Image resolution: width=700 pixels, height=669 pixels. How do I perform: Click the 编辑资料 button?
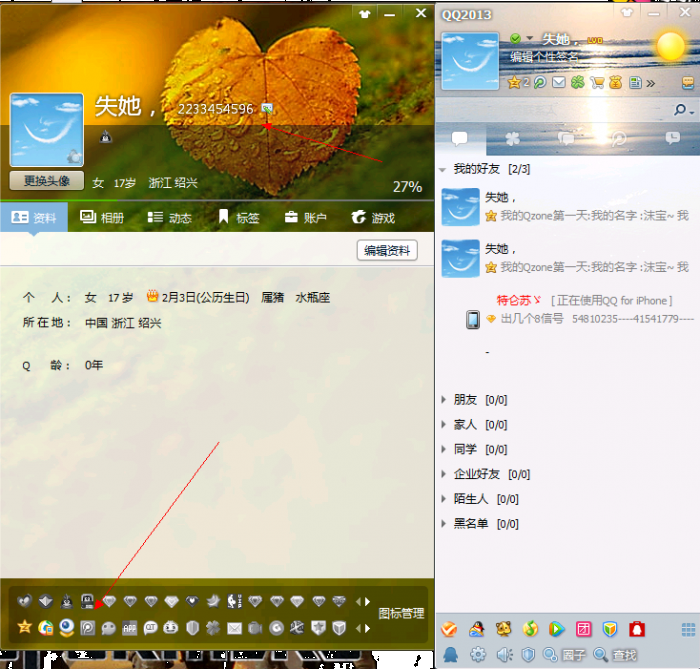(x=387, y=250)
